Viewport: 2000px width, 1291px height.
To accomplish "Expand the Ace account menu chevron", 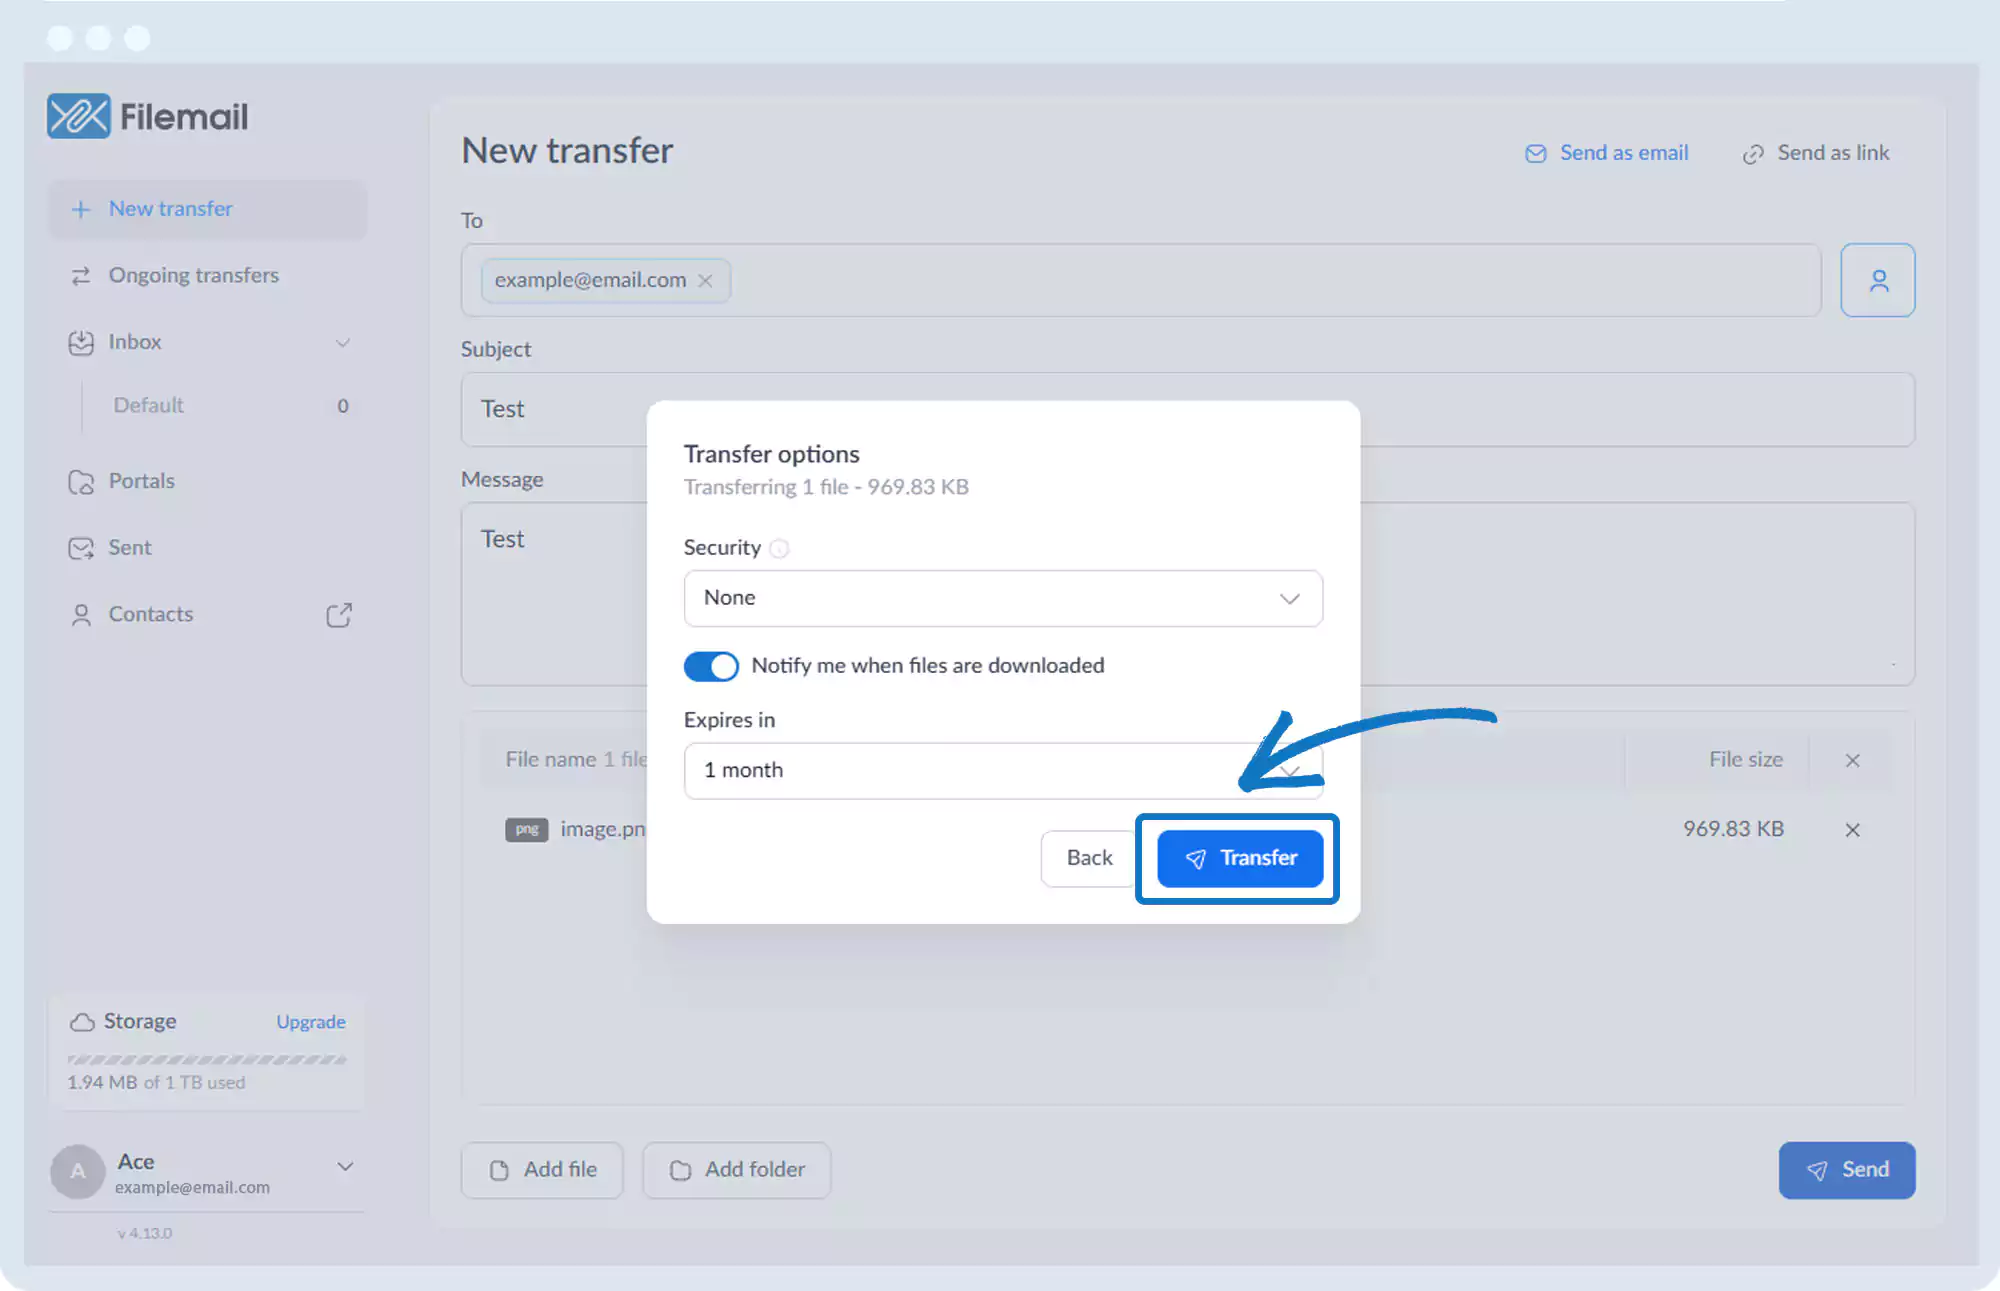I will pyautogui.click(x=345, y=1166).
